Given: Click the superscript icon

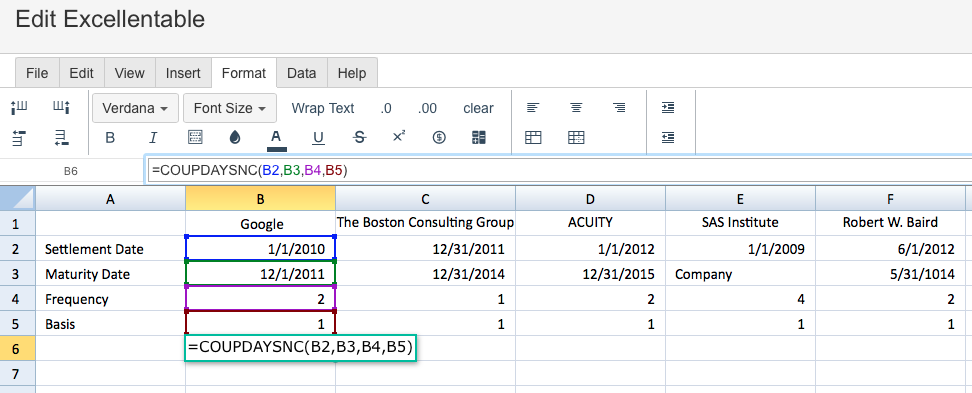Looking at the screenshot, I should [x=399, y=136].
